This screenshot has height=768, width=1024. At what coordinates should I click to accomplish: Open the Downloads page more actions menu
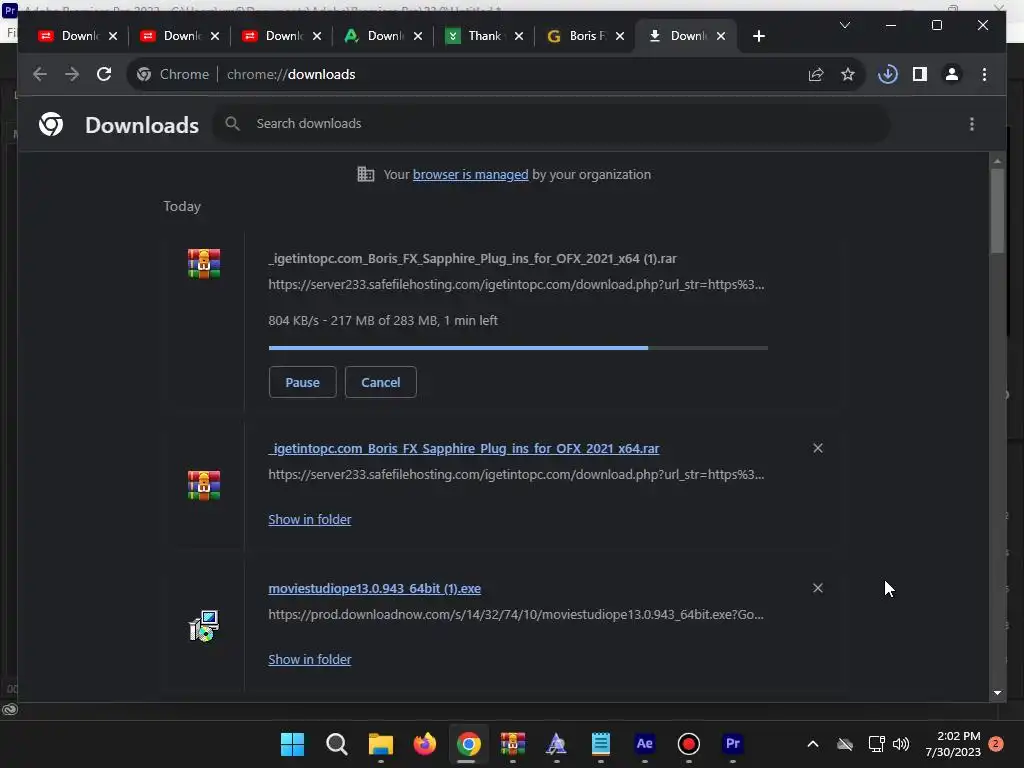[972, 124]
